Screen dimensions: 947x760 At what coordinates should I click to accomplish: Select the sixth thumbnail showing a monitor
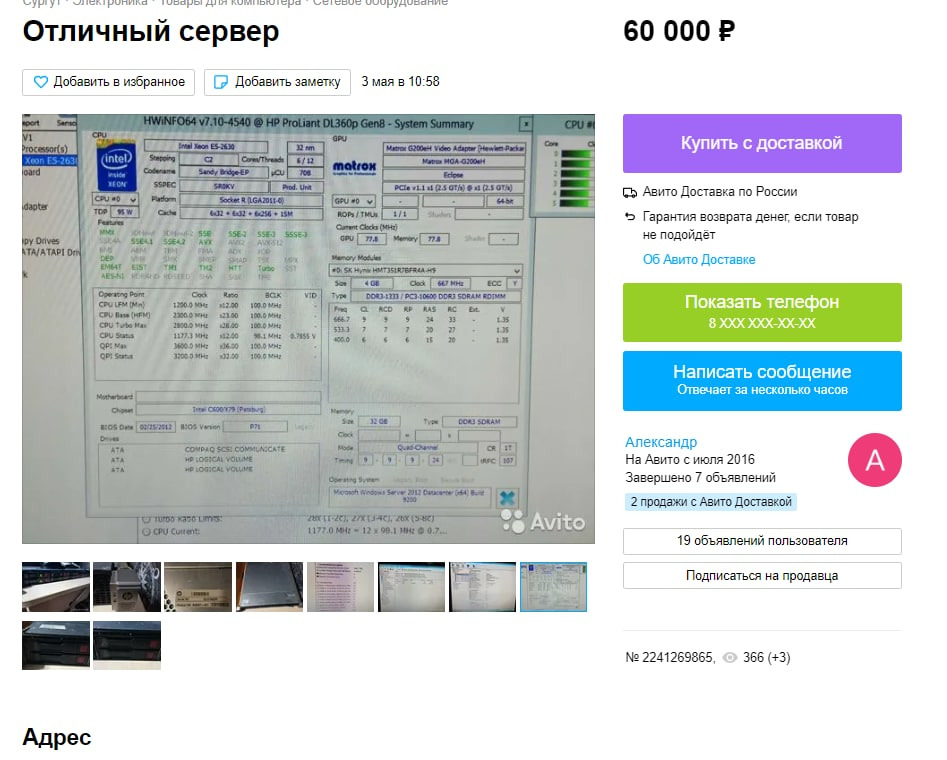point(411,587)
